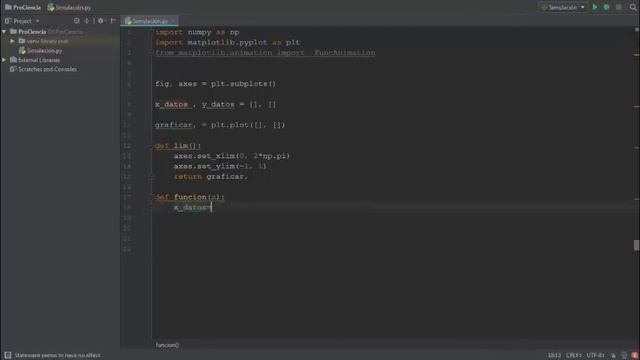Click 'Statement seems to have no effect' message
640x360 pixels.
pyautogui.click(x=58, y=356)
